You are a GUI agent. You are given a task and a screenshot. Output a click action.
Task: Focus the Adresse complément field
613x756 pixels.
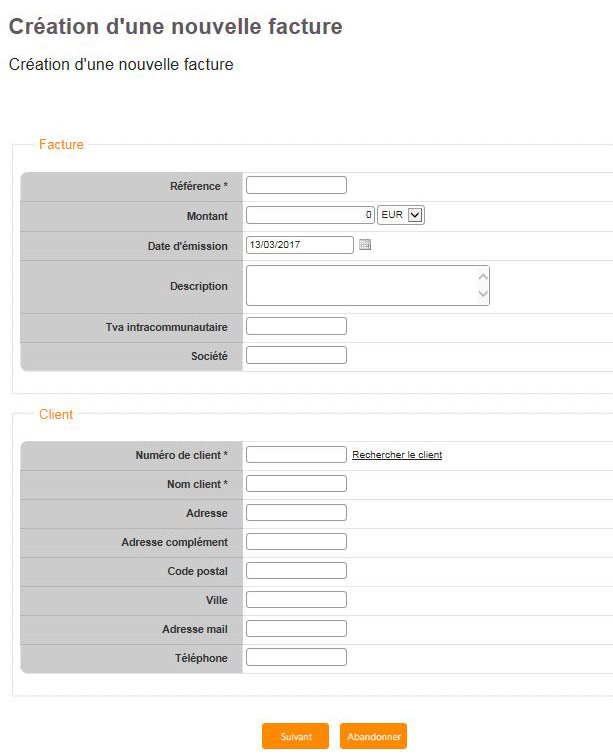click(x=296, y=541)
